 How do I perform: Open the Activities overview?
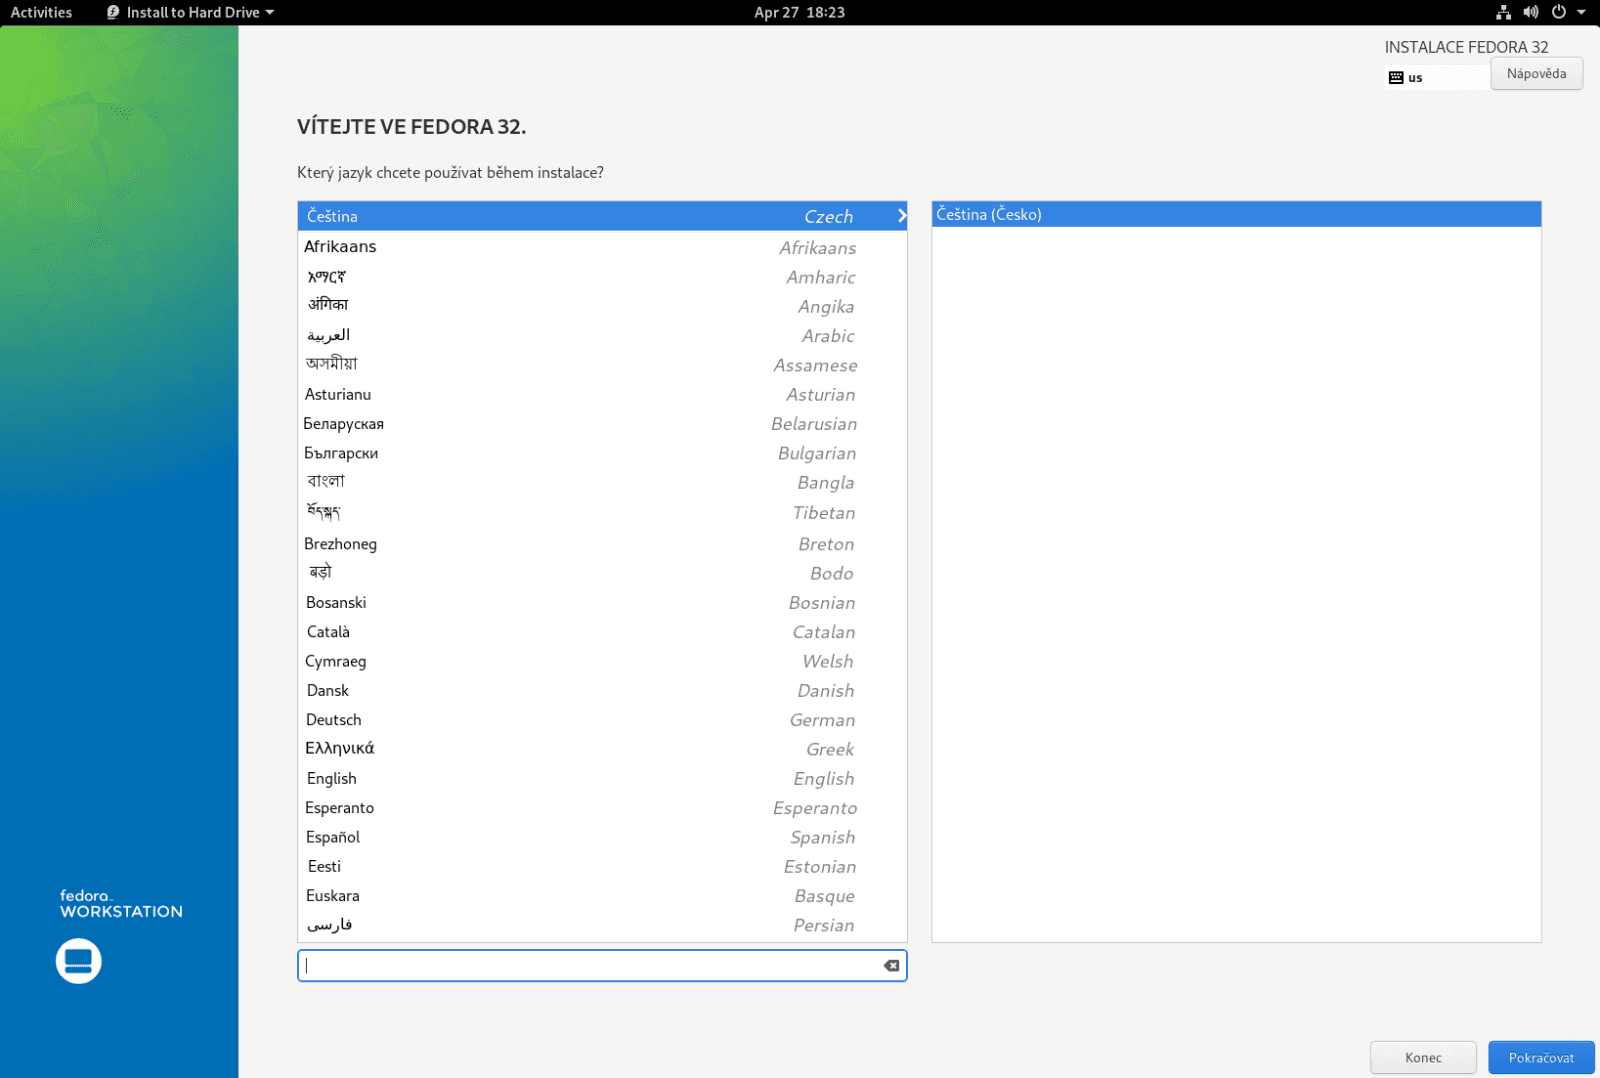tap(41, 12)
